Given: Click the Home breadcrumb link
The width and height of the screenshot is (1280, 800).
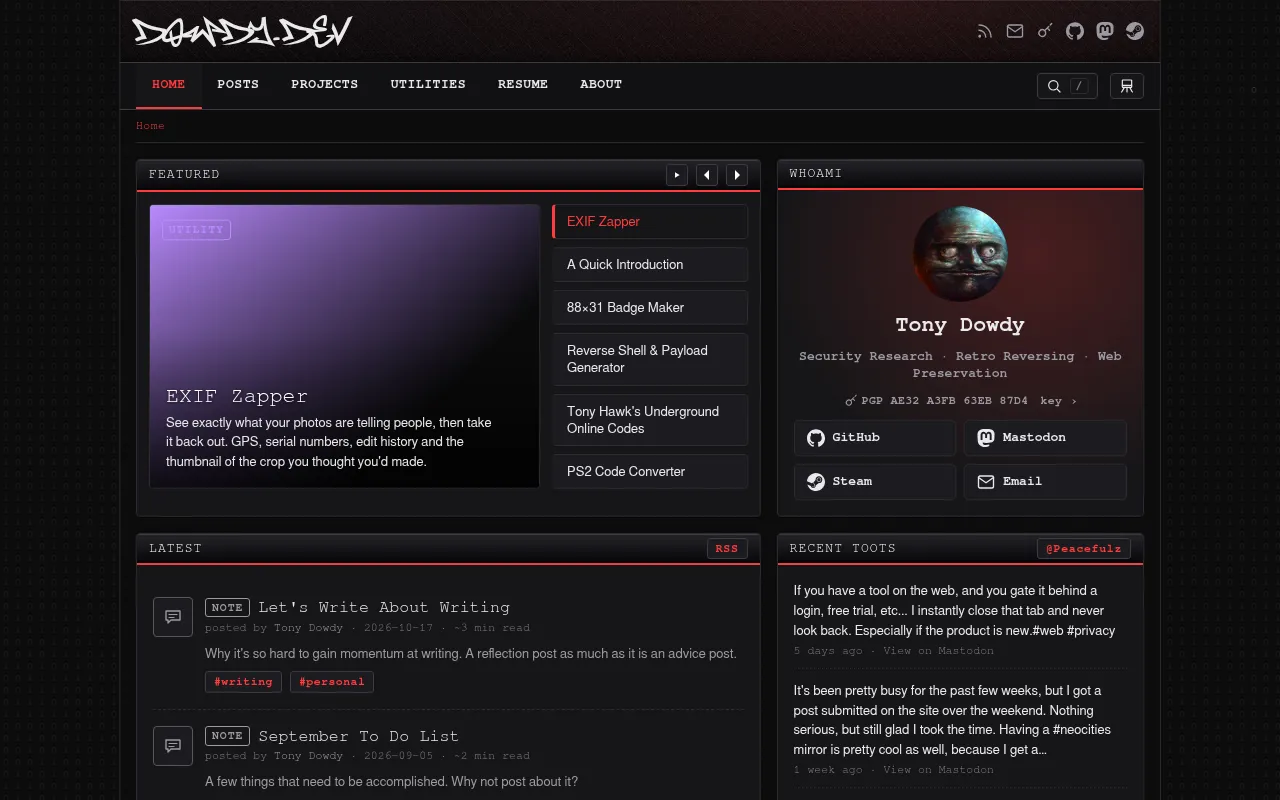Looking at the screenshot, I should [x=150, y=126].
